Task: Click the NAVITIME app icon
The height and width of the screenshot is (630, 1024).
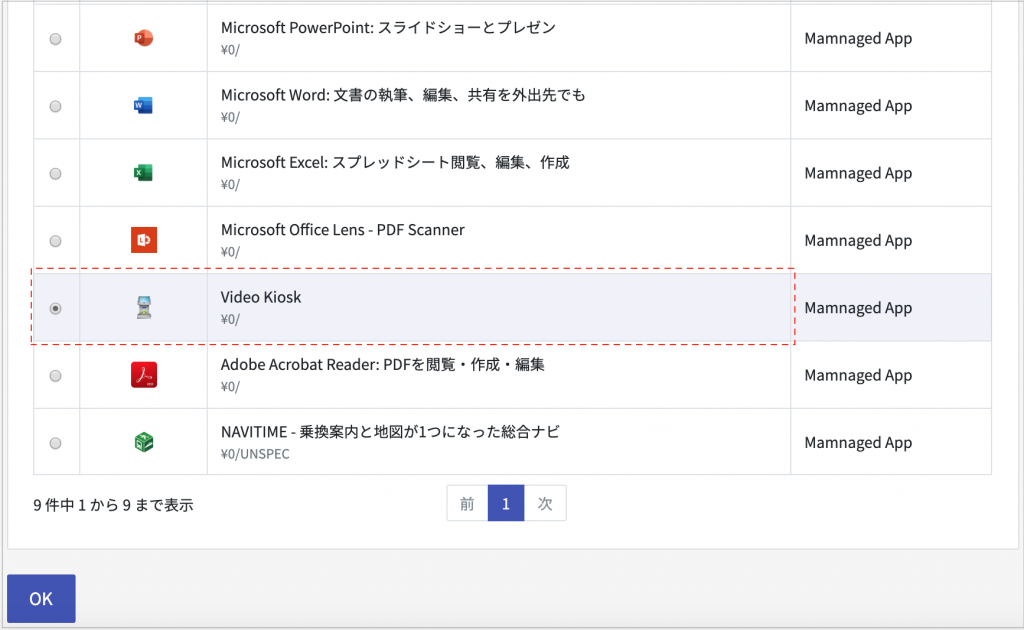Action: (144, 442)
